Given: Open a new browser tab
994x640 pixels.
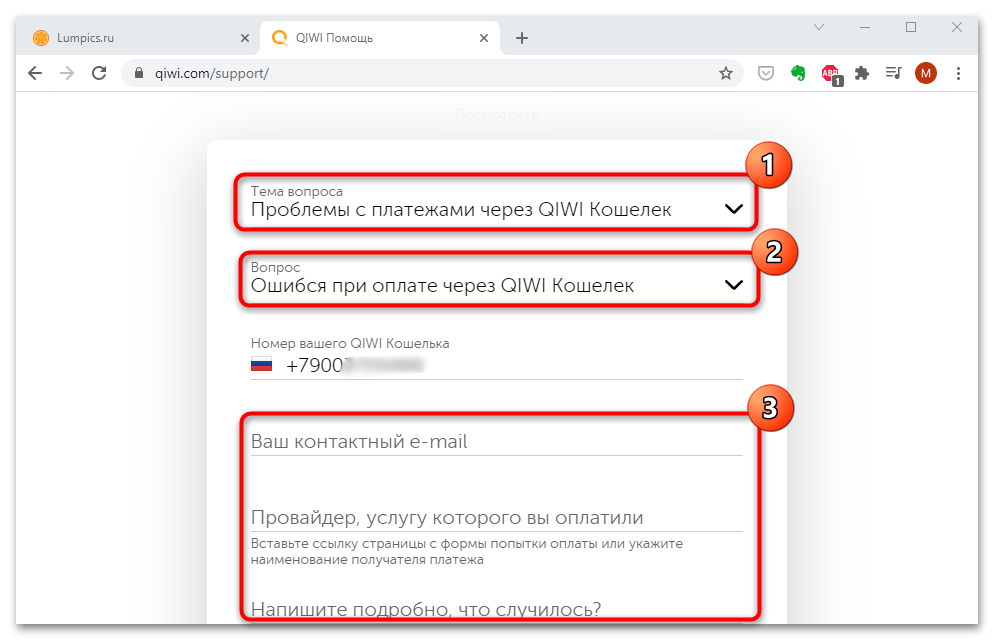Looking at the screenshot, I should click(522, 38).
